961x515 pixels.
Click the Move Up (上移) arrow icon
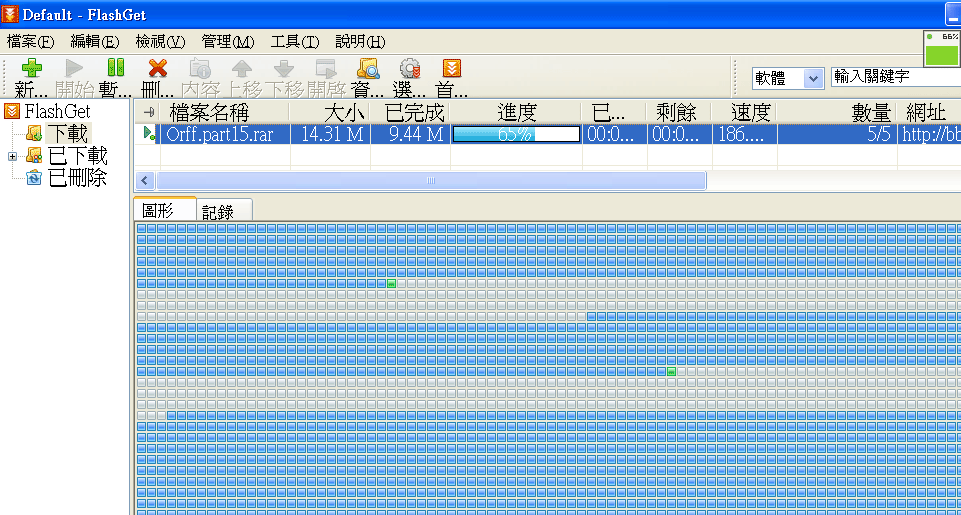click(241, 68)
